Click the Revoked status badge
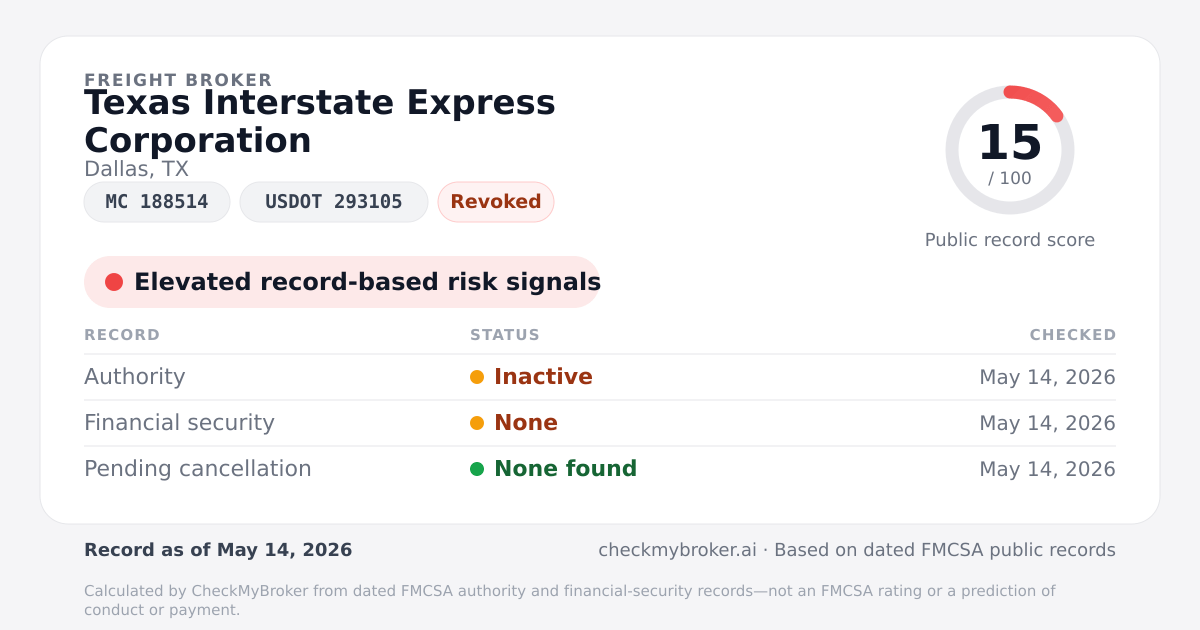The width and height of the screenshot is (1200, 630). pos(496,202)
